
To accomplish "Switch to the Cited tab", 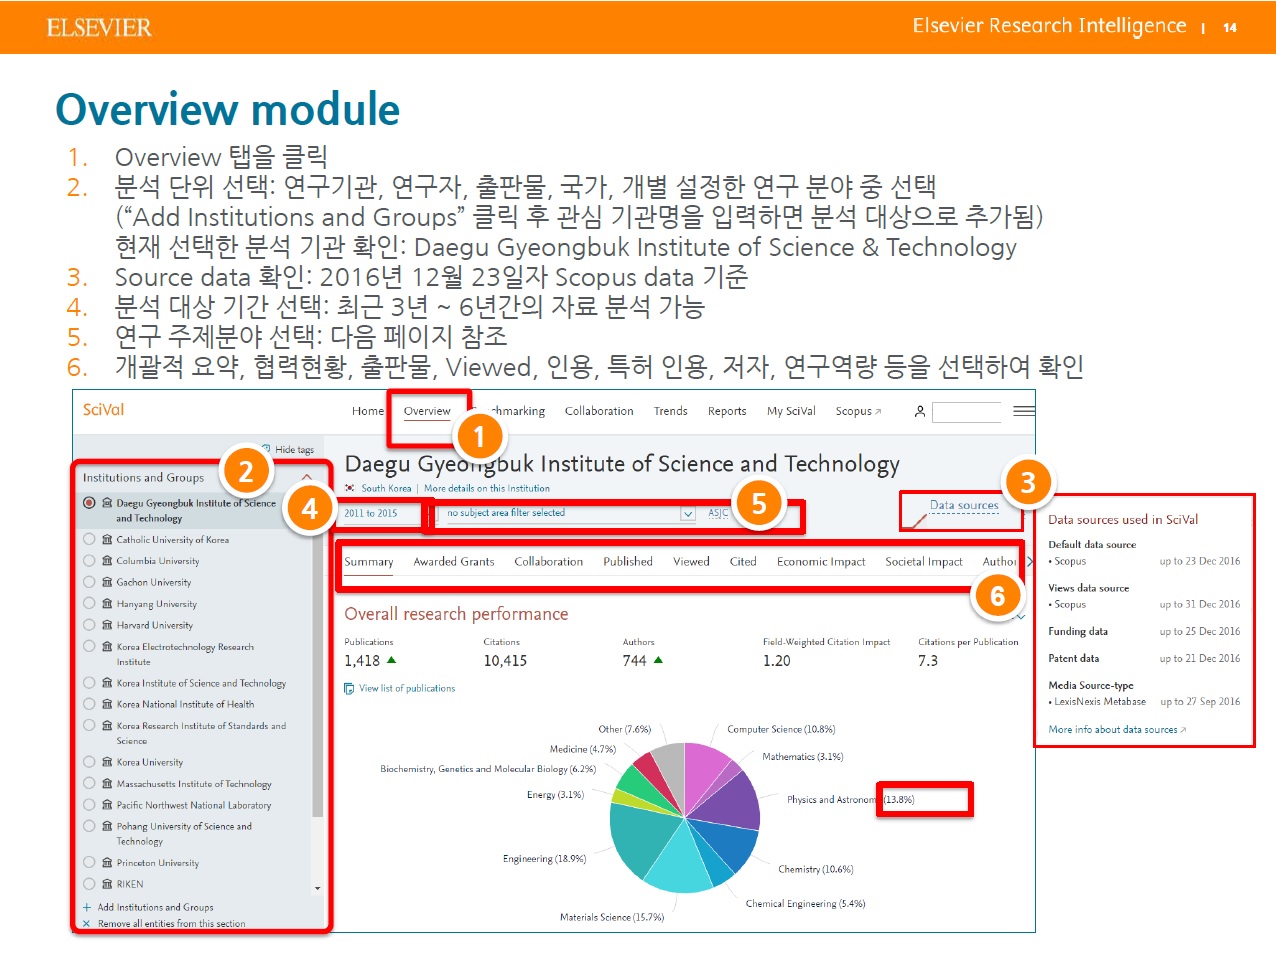I will 743,562.
